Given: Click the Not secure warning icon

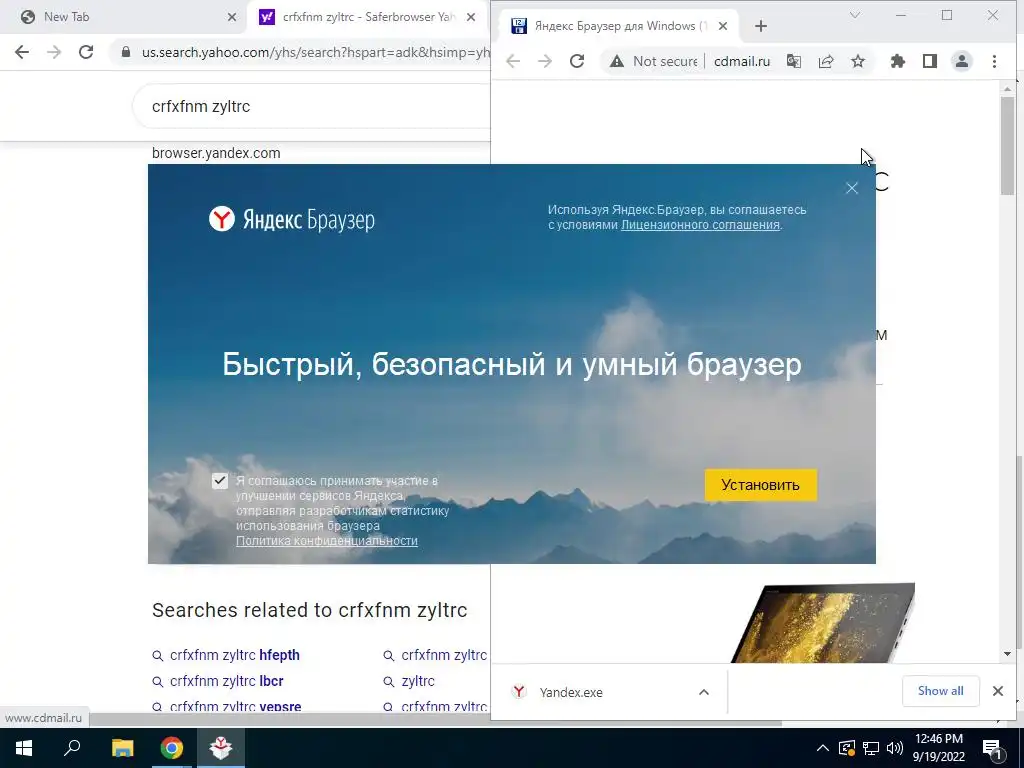Looking at the screenshot, I should pyautogui.click(x=616, y=61).
